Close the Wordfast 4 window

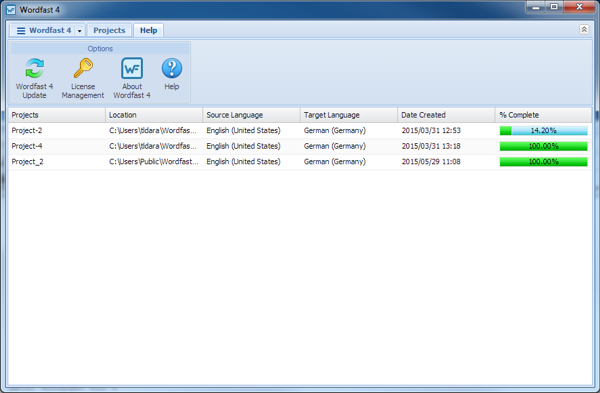(579, 7)
